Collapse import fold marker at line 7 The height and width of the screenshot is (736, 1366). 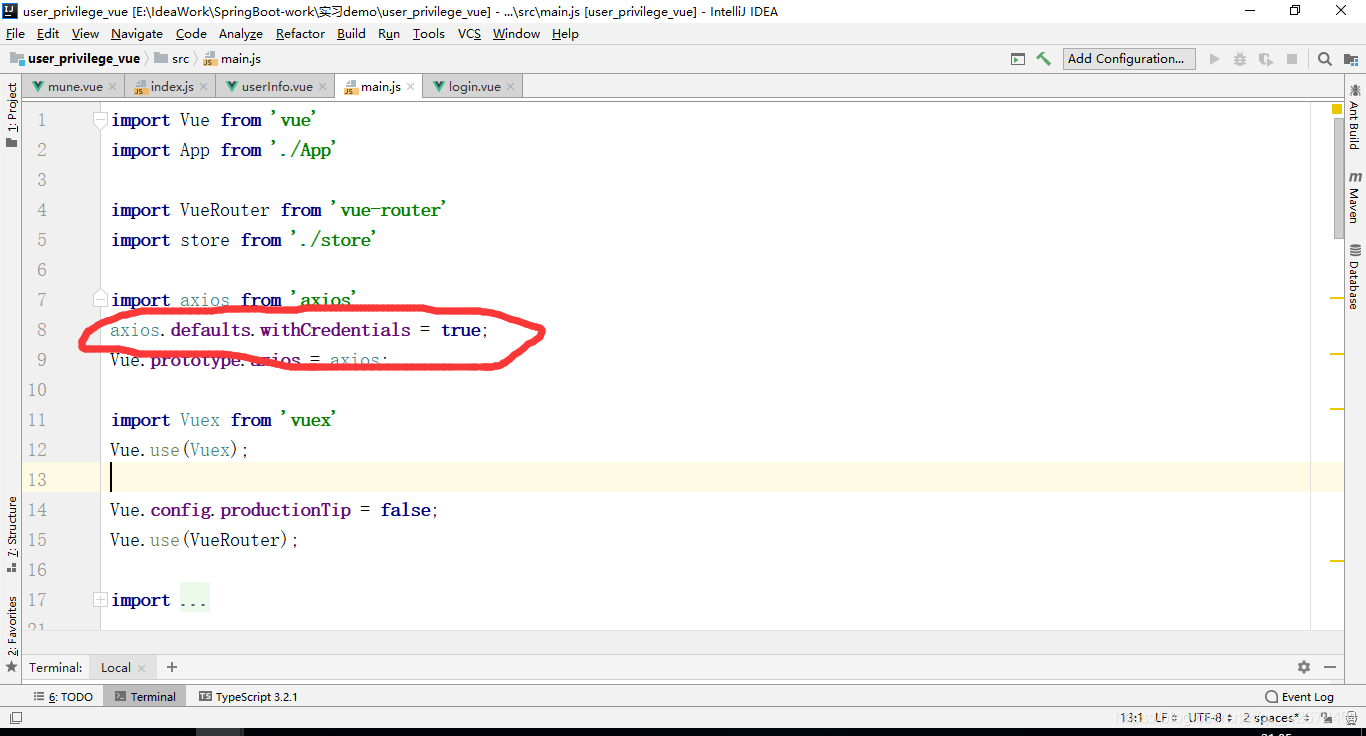(x=100, y=298)
